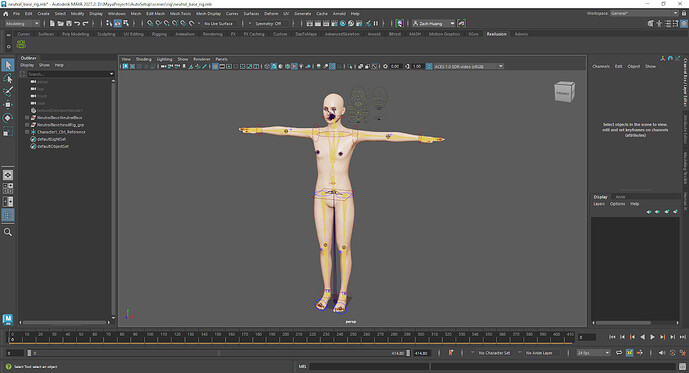Toggle cached playback icon
The width and height of the screenshot is (689, 373).
[629, 353]
